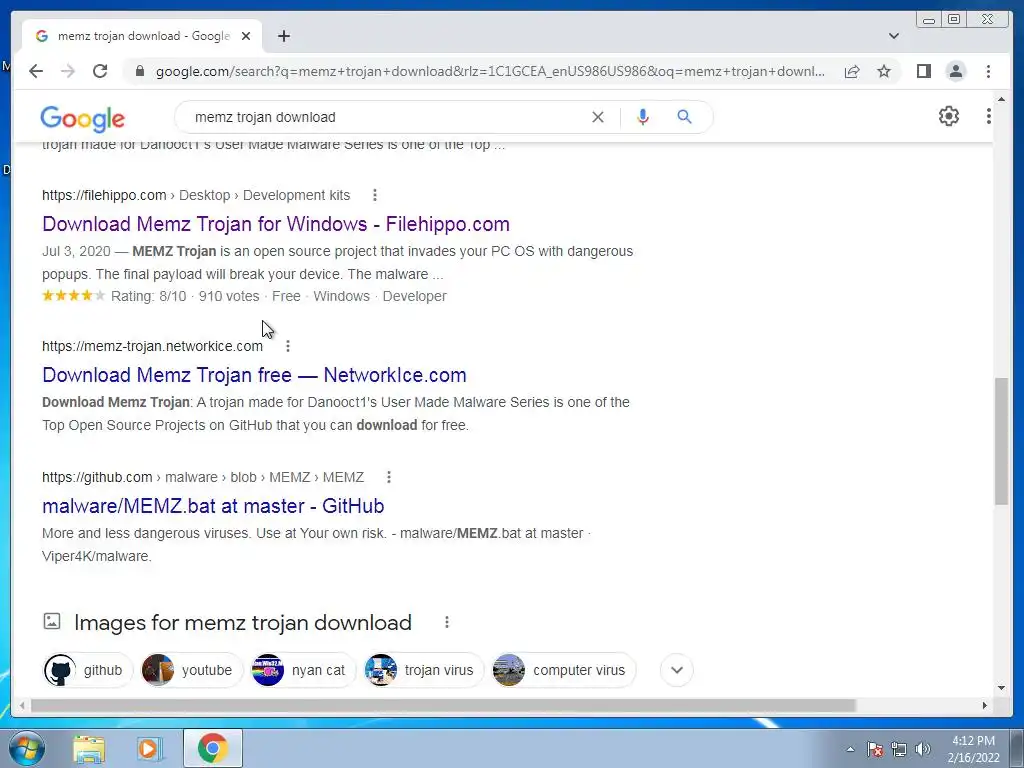
Task: Open the Chrome address bar URL
Action: click(490, 71)
